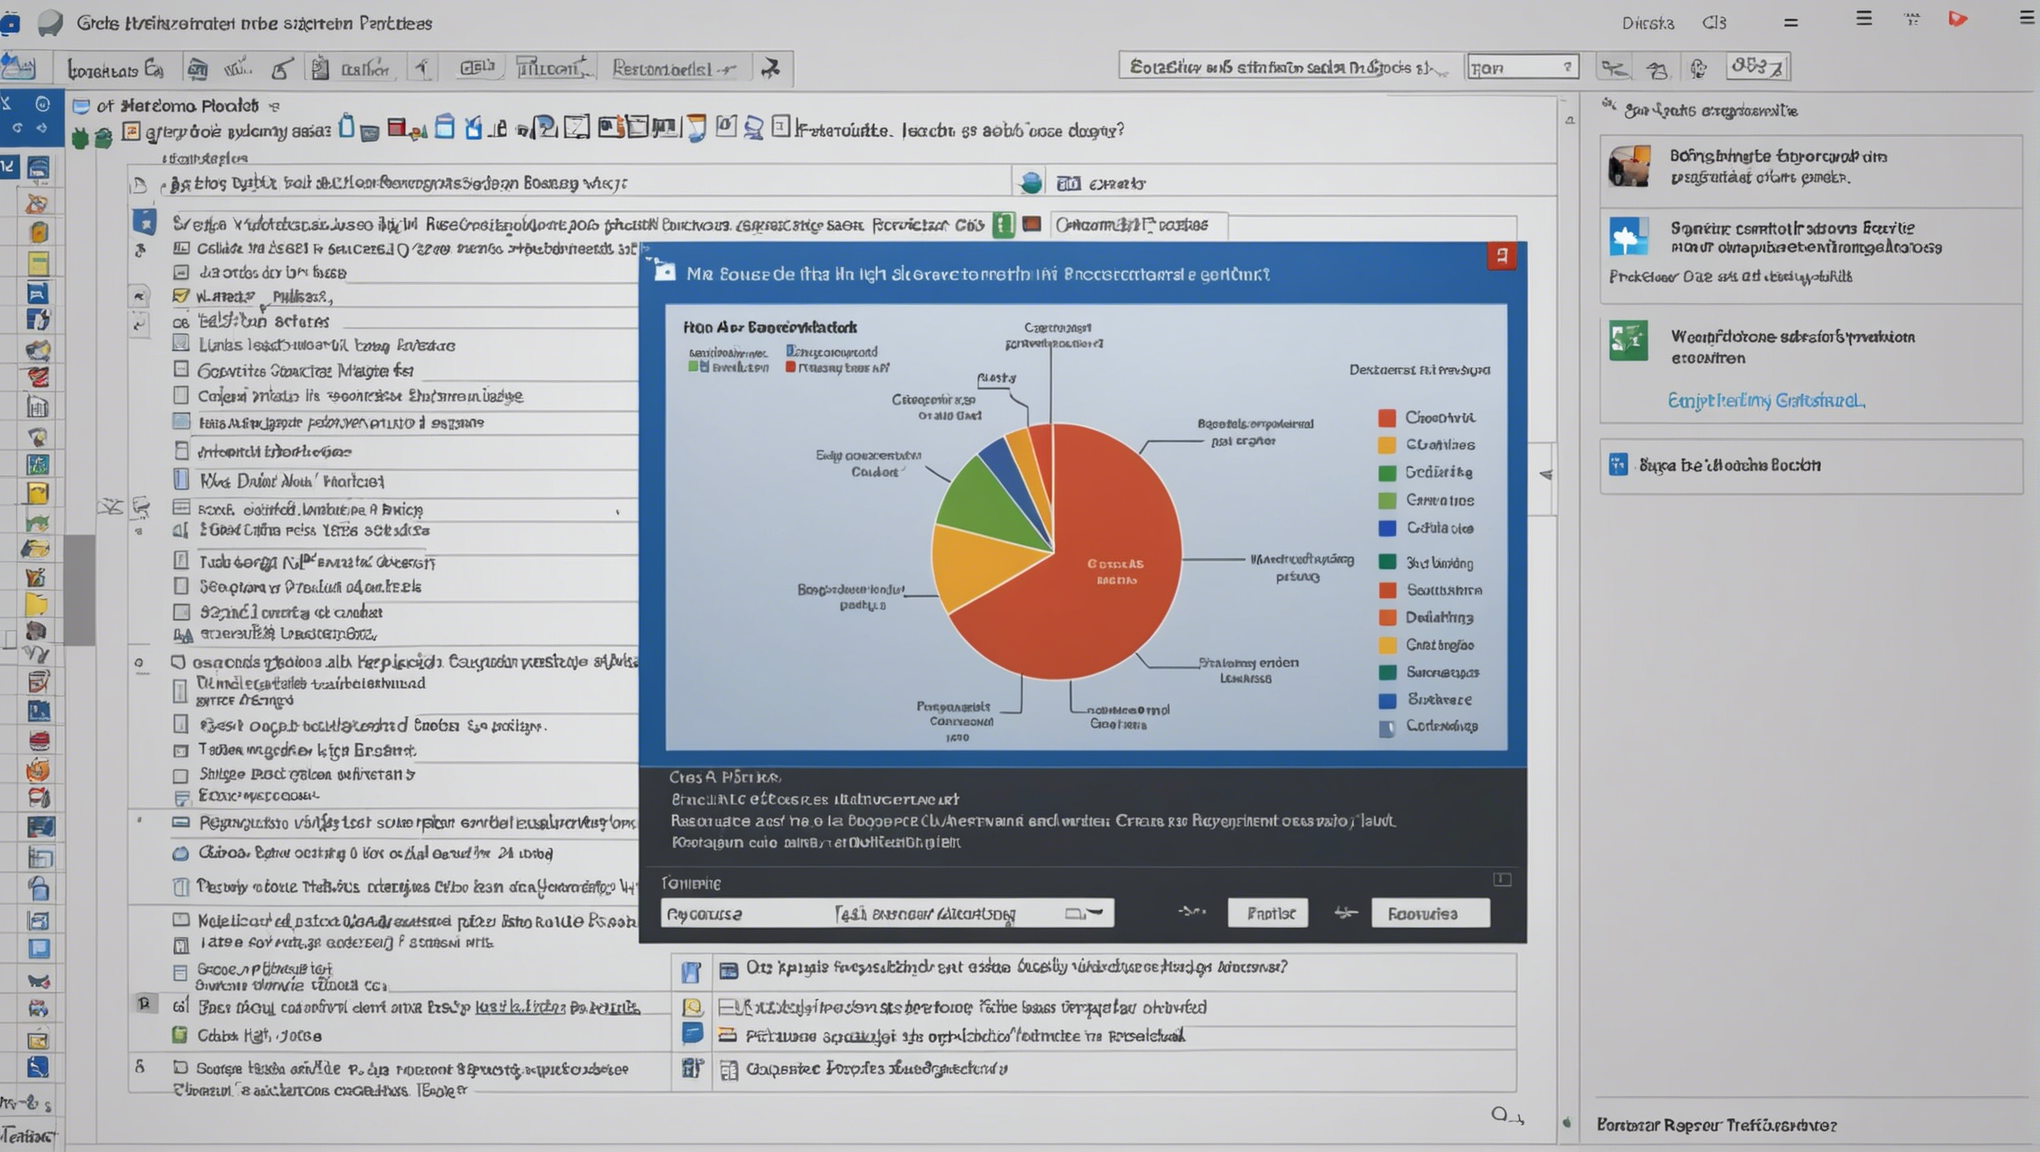Screen dimensions: 2040x1152
Task: Expand the small 'Fon' dropdown at top right
Action: point(1566,67)
